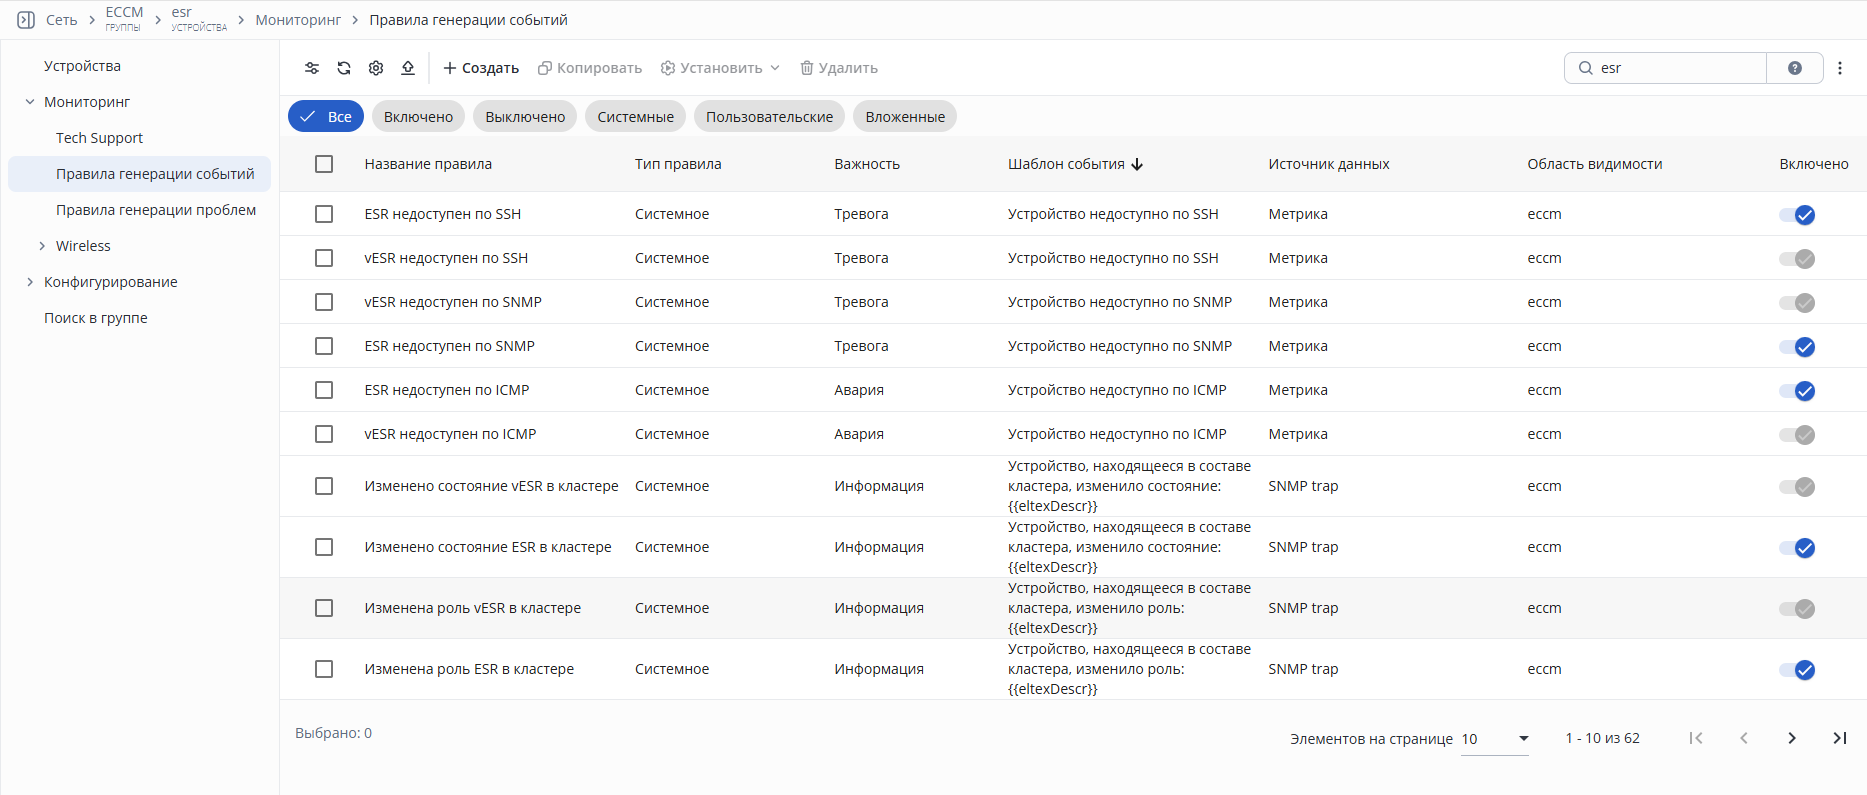Toggle sidebar panel icon near Сеть
The image size is (1867, 795).
26,20
